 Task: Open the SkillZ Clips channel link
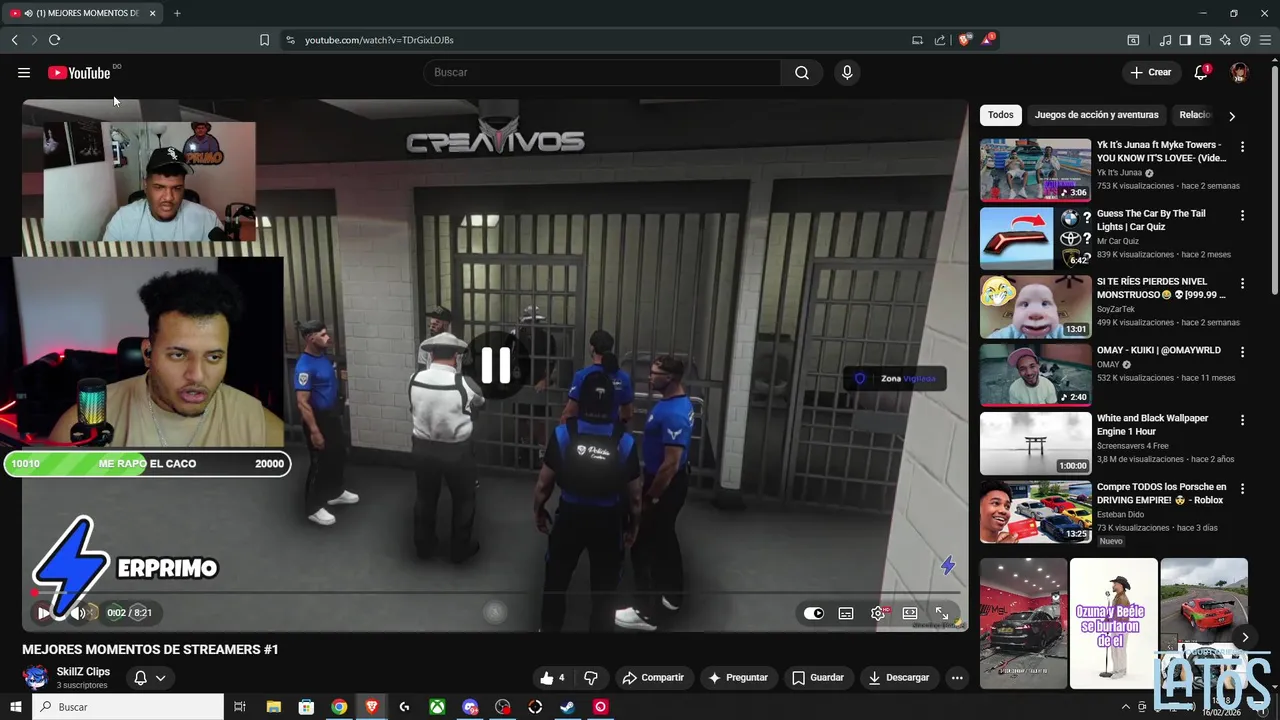coord(83,672)
